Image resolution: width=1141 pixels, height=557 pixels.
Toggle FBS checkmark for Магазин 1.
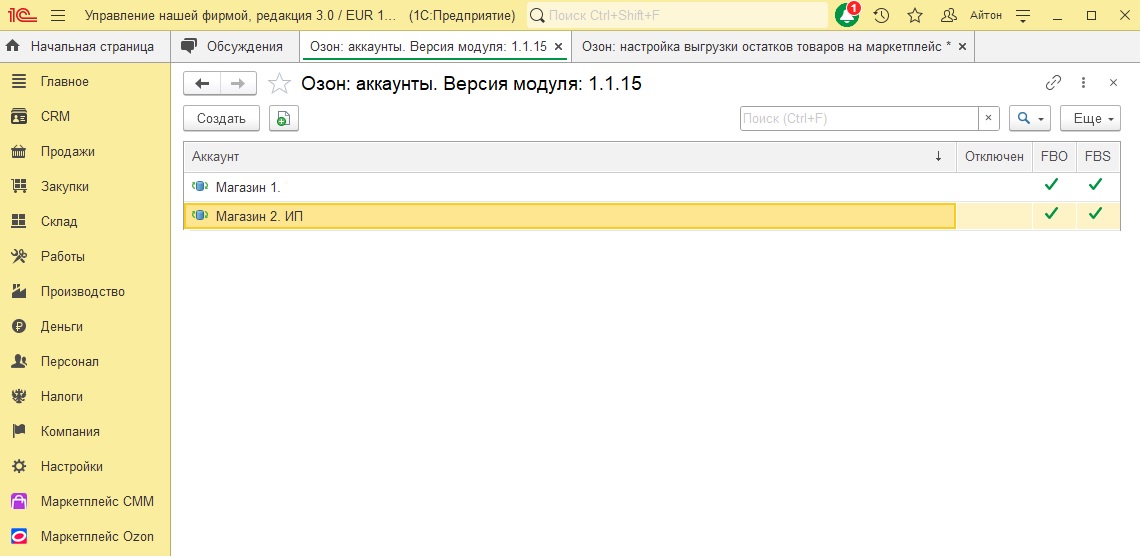[x=1096, y=185]
